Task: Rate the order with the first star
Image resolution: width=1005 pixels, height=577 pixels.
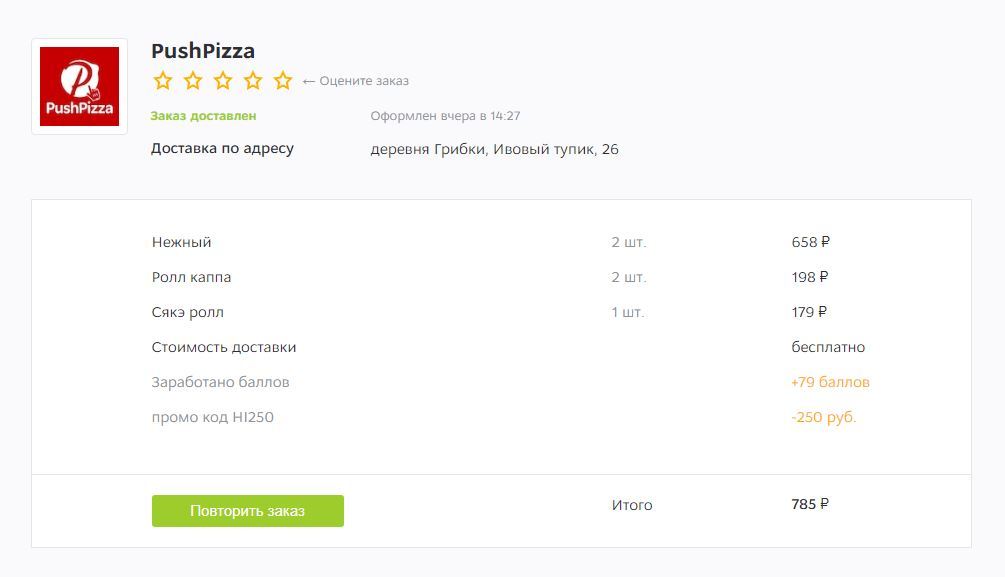Action: (163, 81)
